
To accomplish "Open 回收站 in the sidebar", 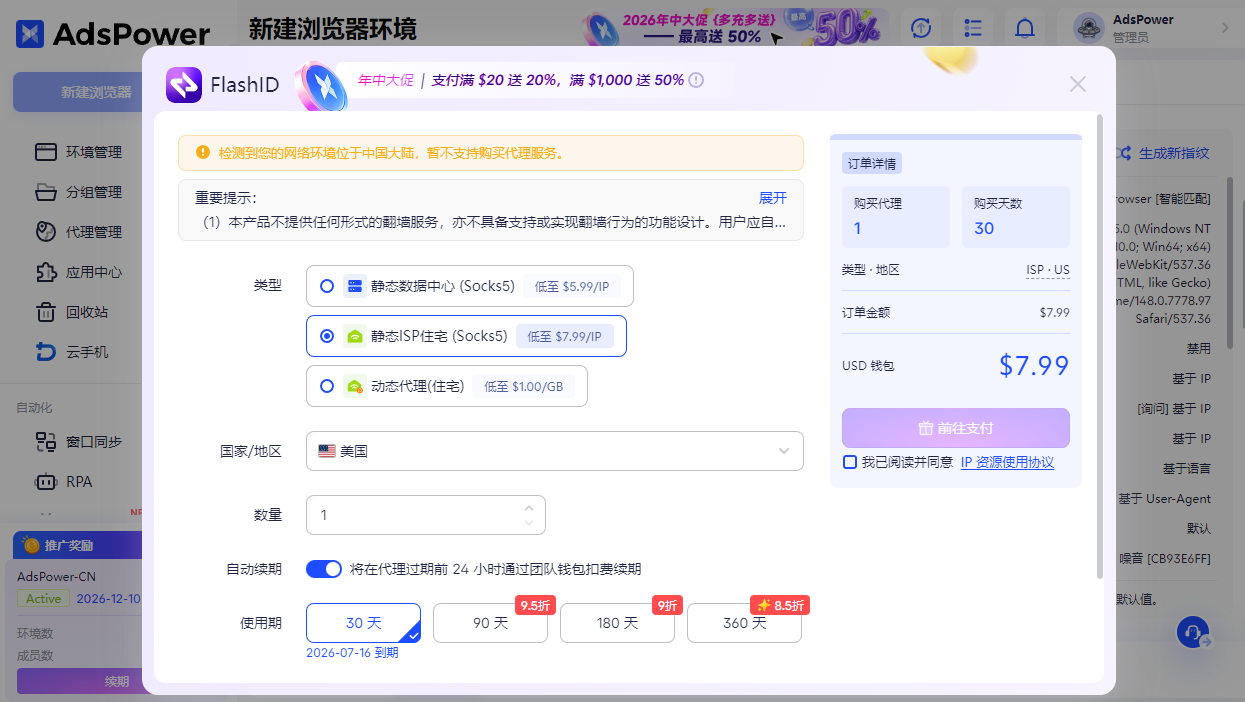I will [x=87, y=312].
